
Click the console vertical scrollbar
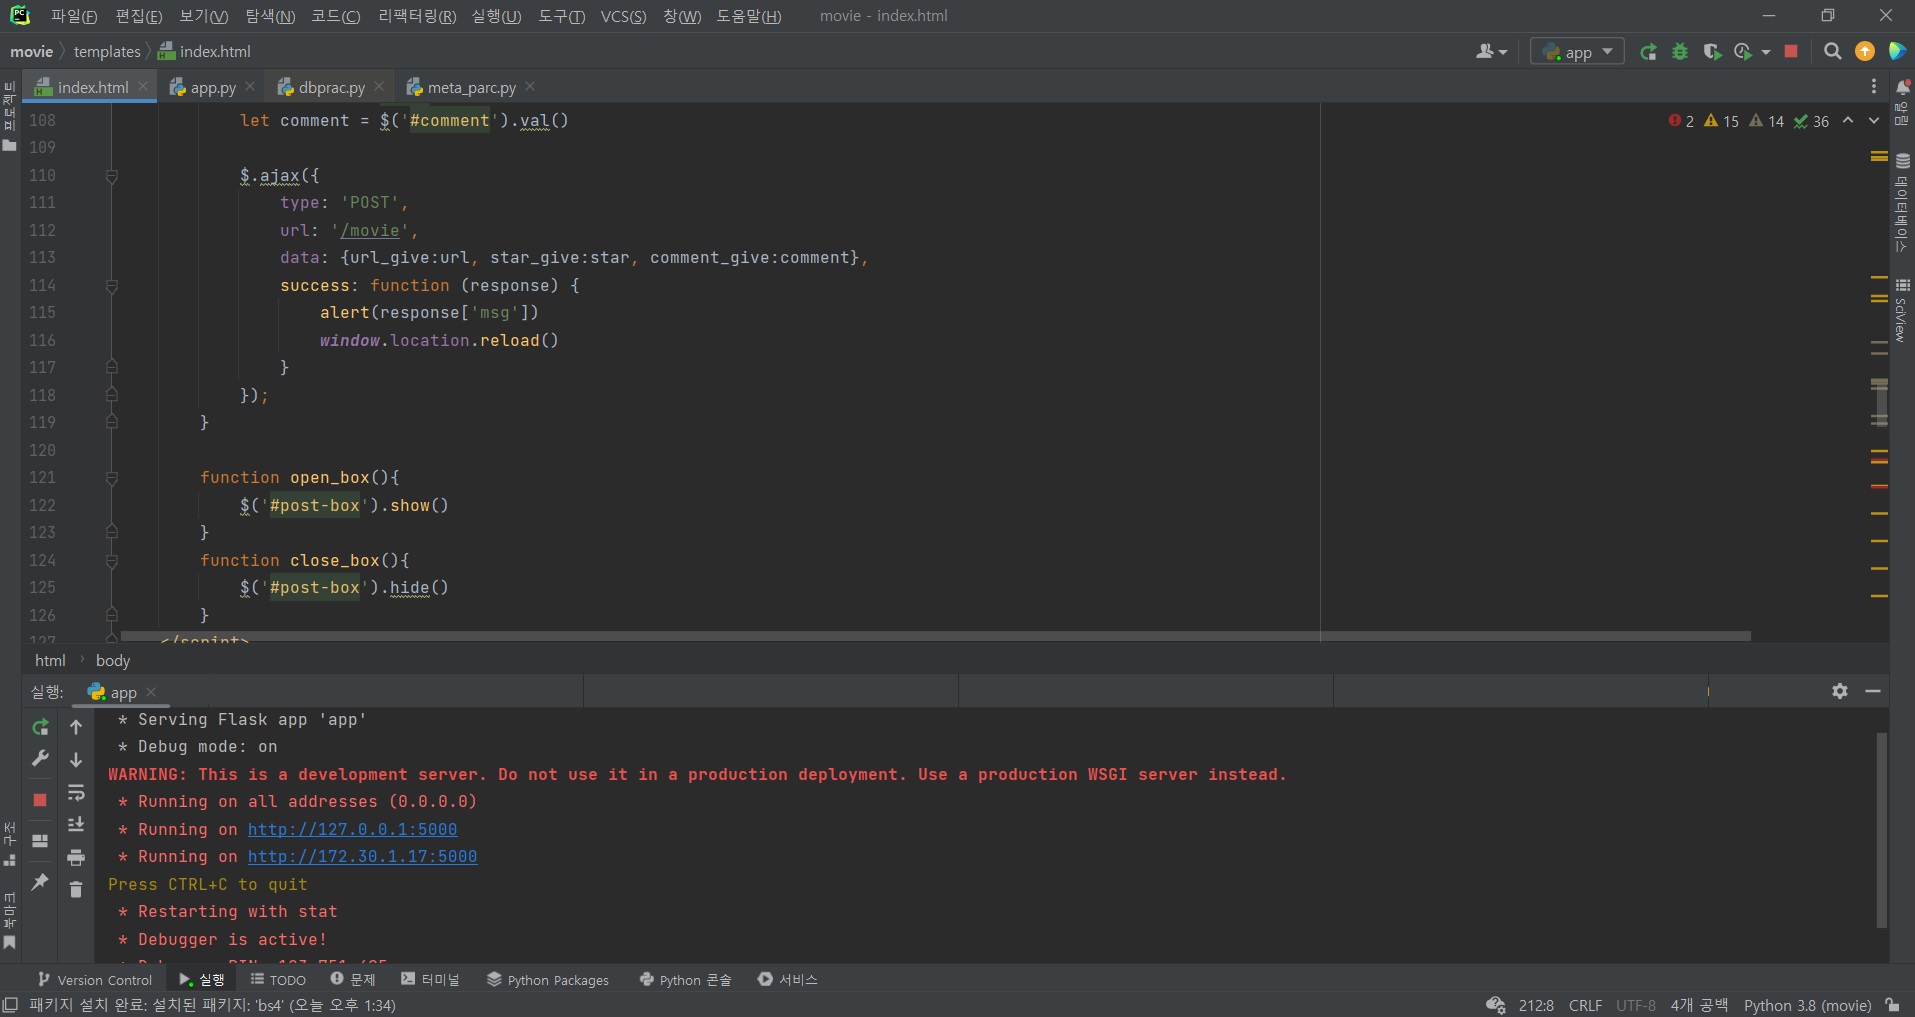(x=1881, y=830)
